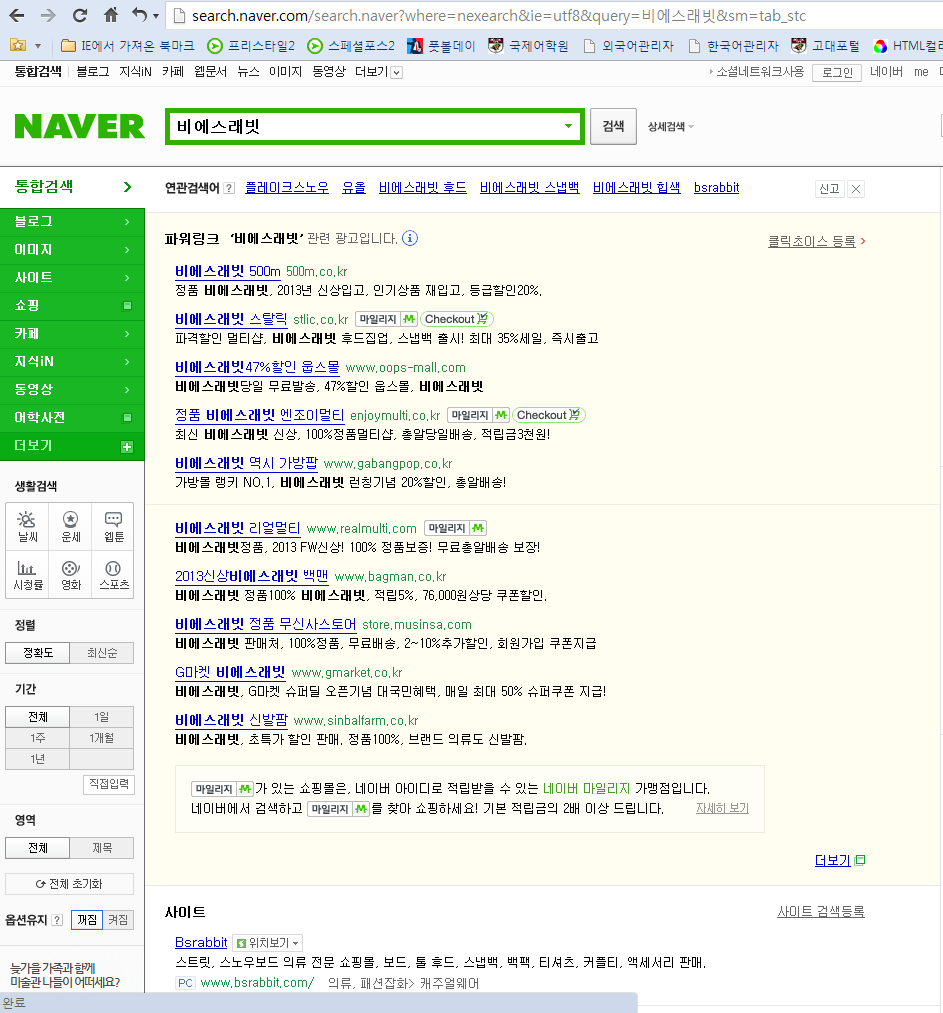Click the power link info icon
Image resolution: width=943 pixels, height=1013 pixels.
coord(410,238)
